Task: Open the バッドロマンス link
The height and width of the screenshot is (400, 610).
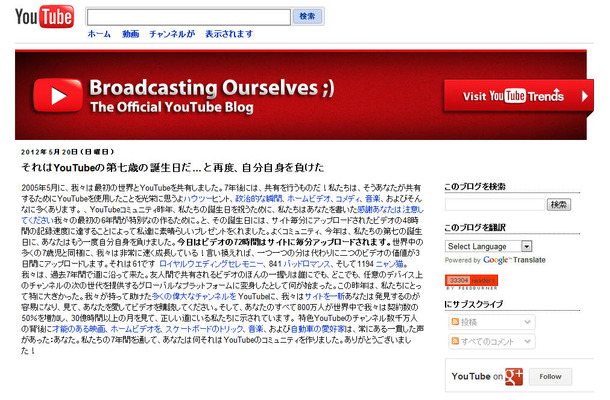Action: pyautogui.click(x=307, y=264)
